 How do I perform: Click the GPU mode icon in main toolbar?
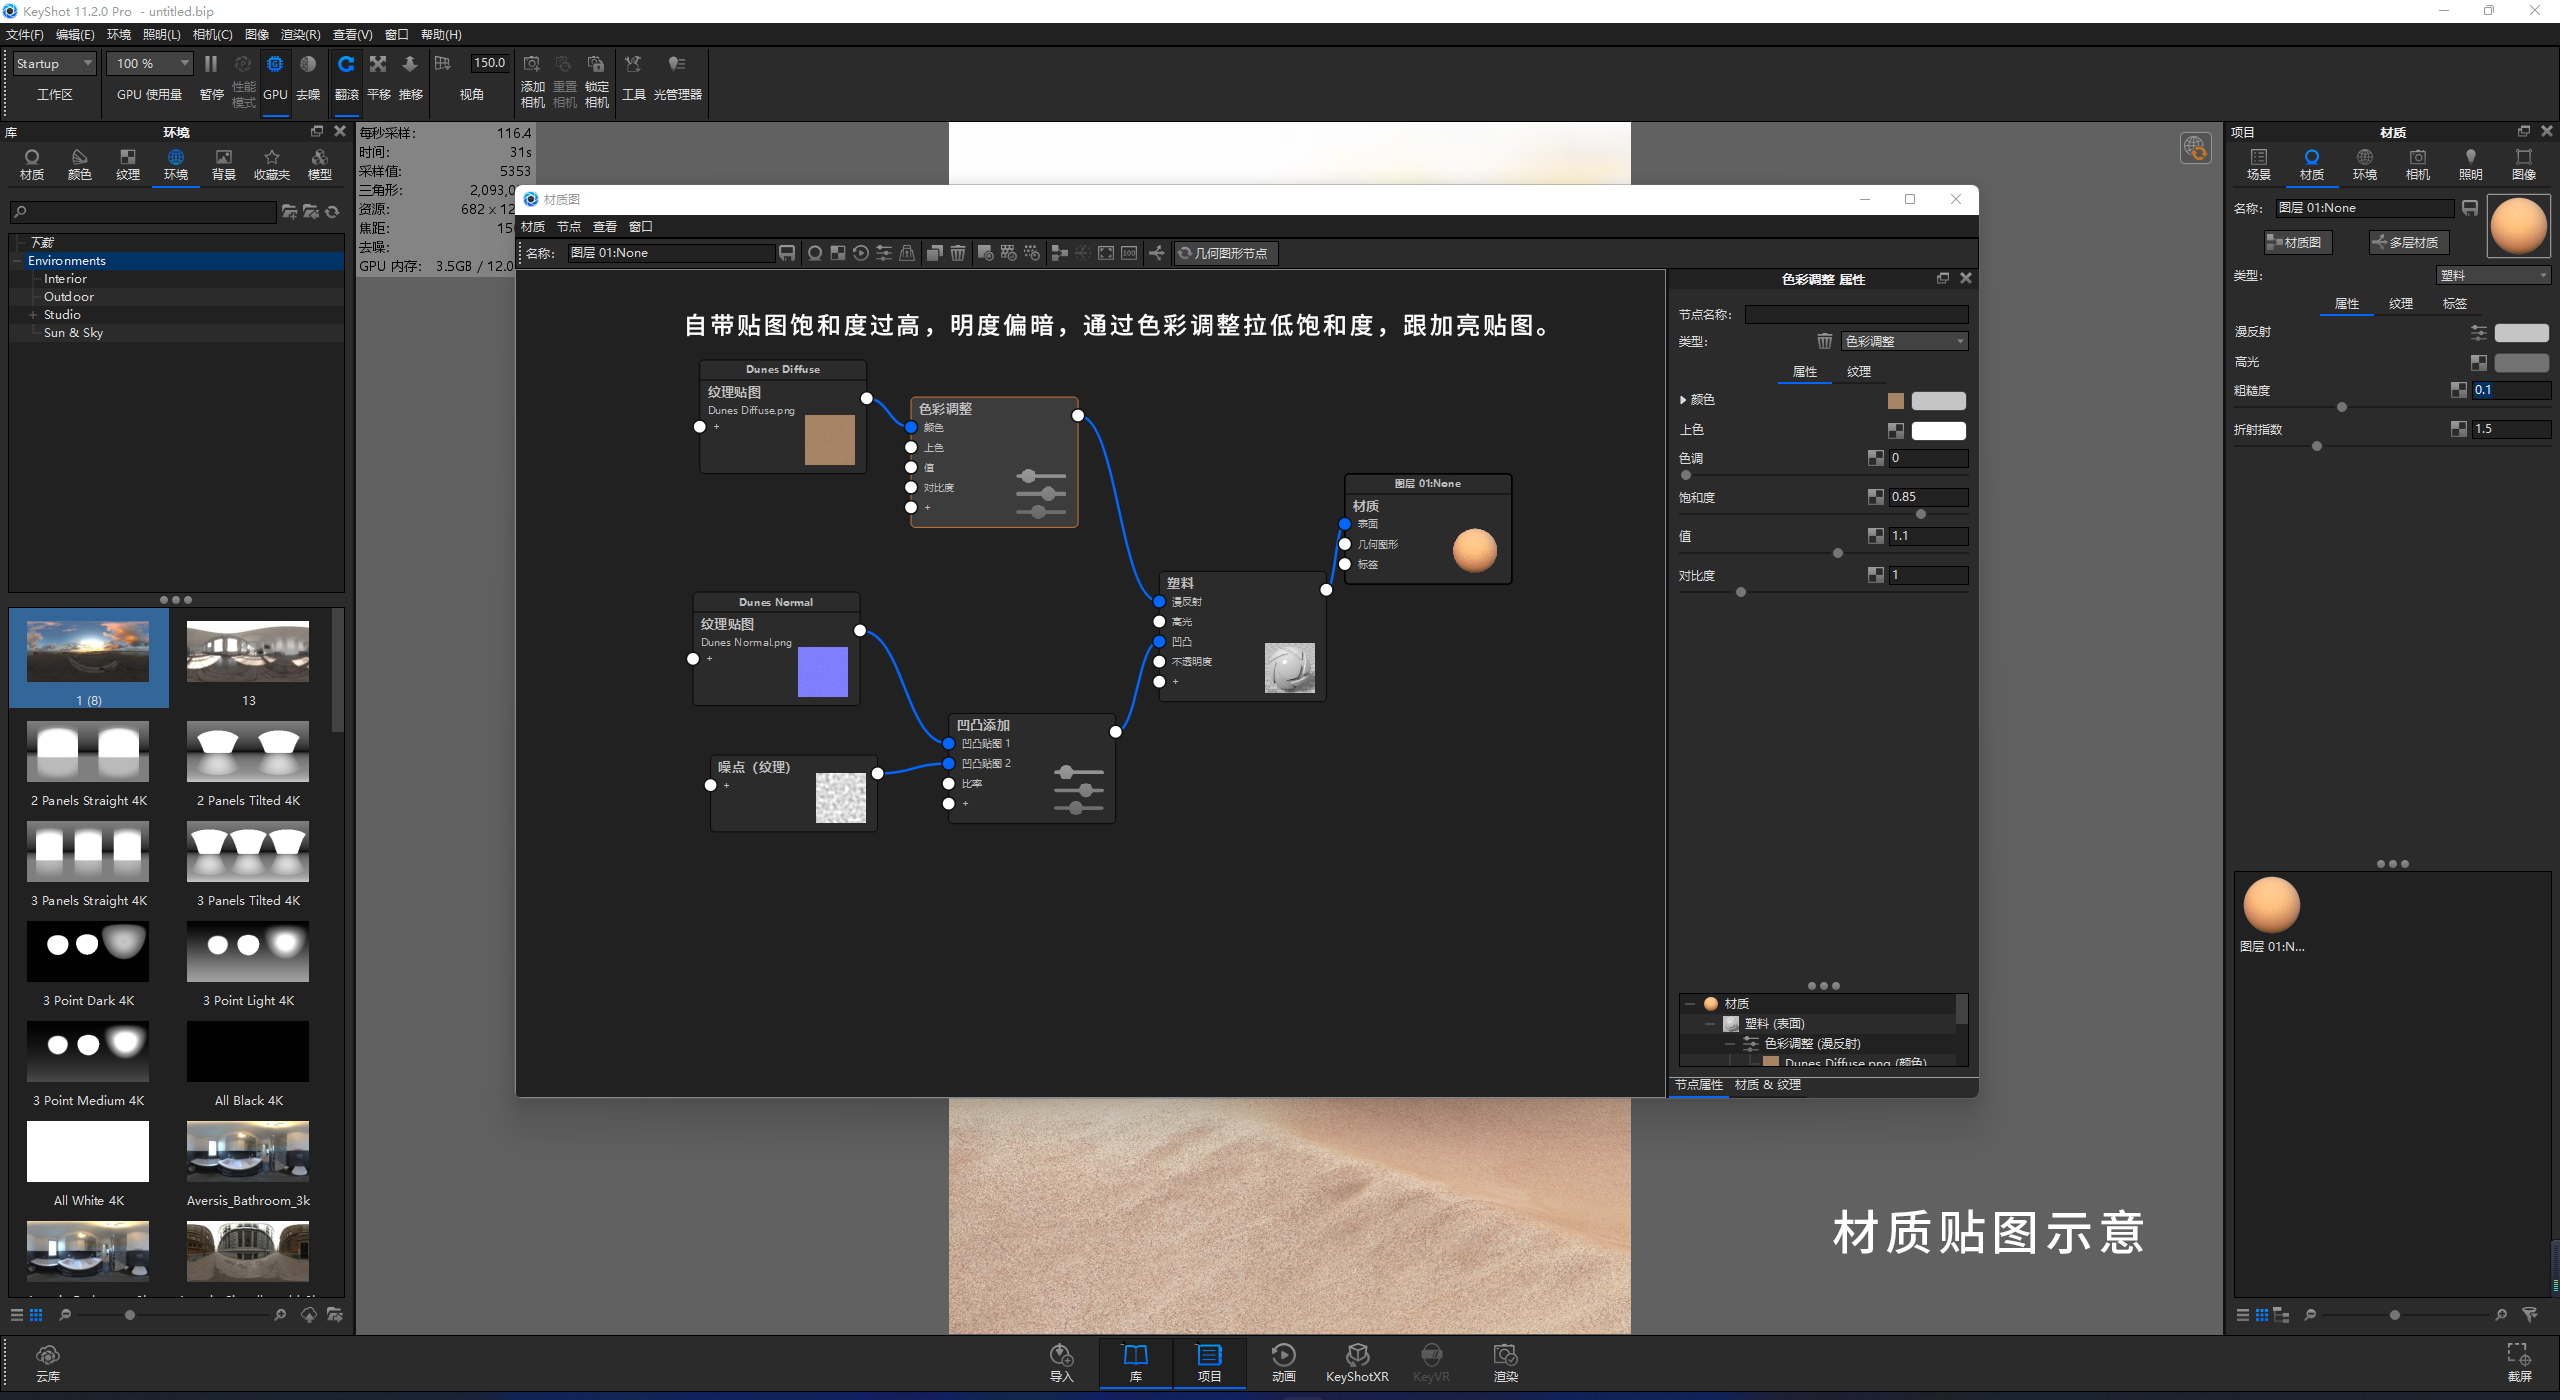(275, 65)
